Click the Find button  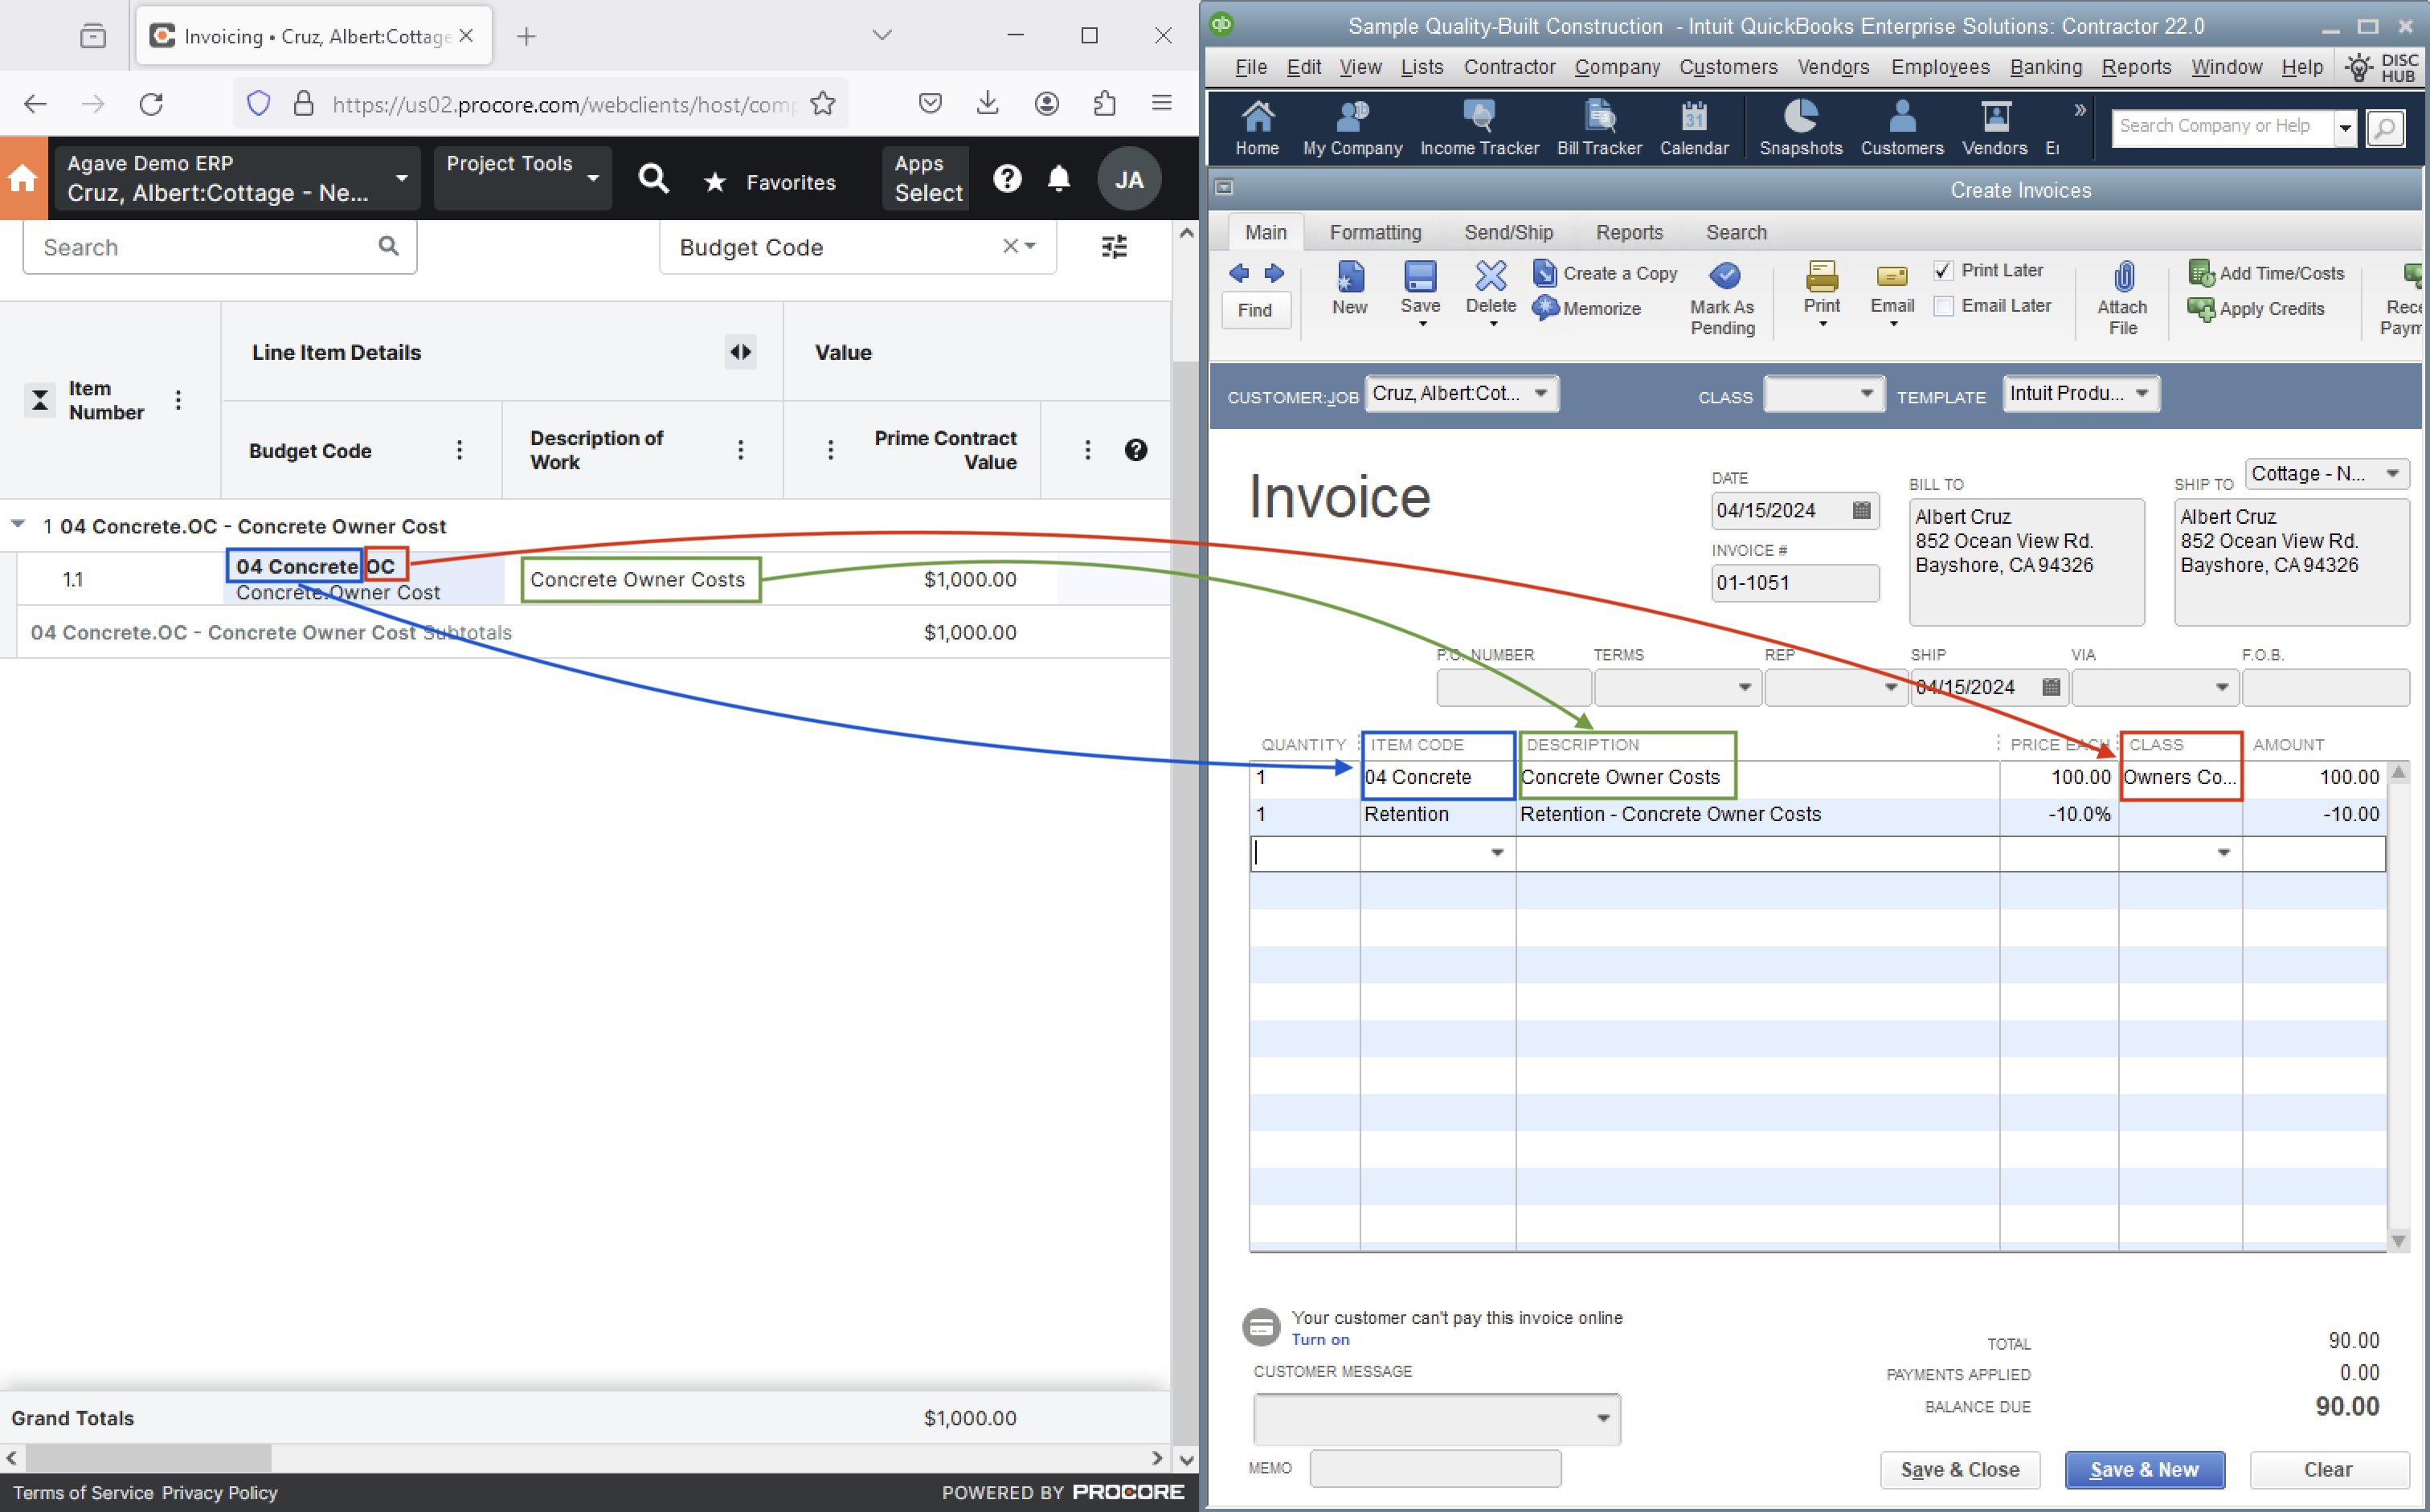click(x=1255, y=310)
